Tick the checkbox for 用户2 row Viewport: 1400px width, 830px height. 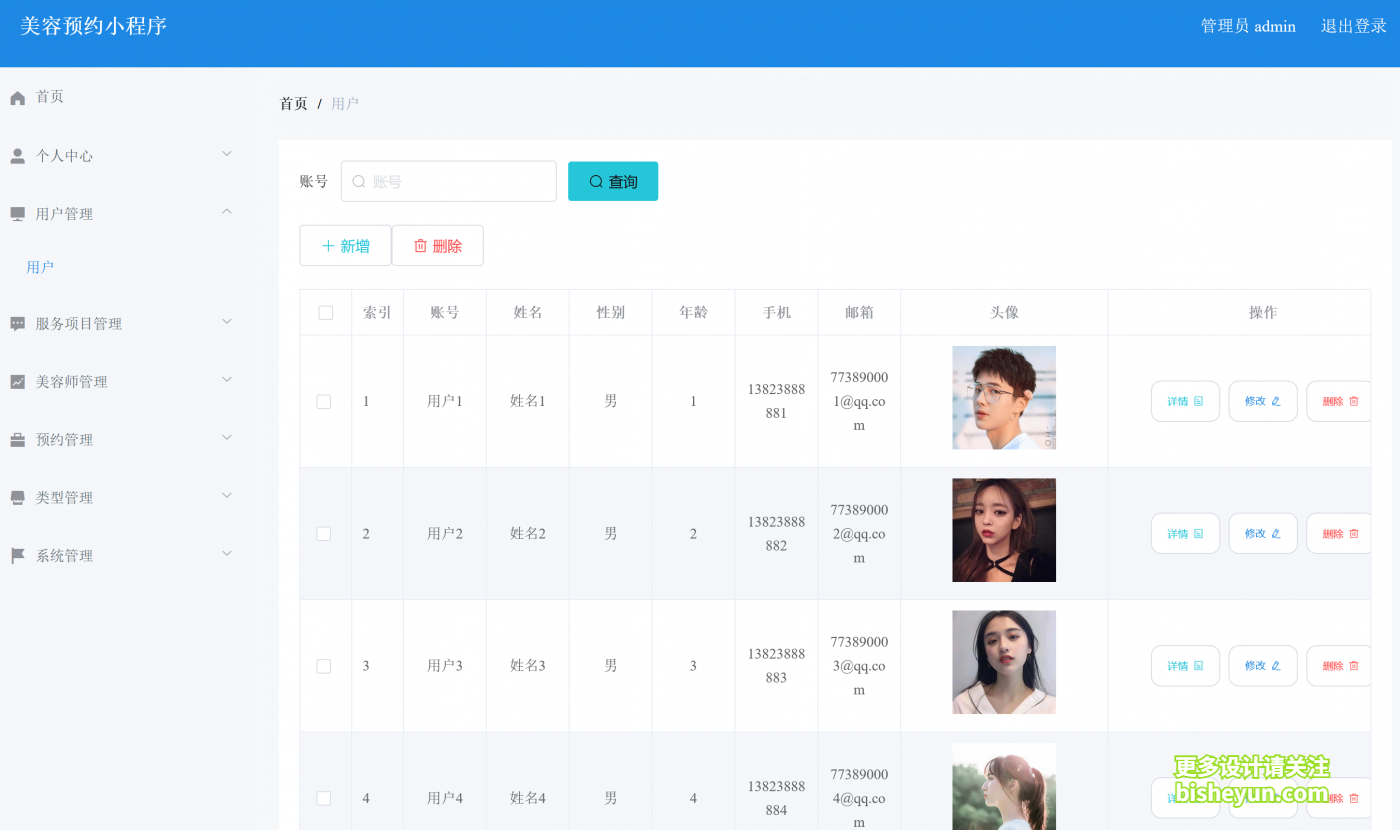324,534
